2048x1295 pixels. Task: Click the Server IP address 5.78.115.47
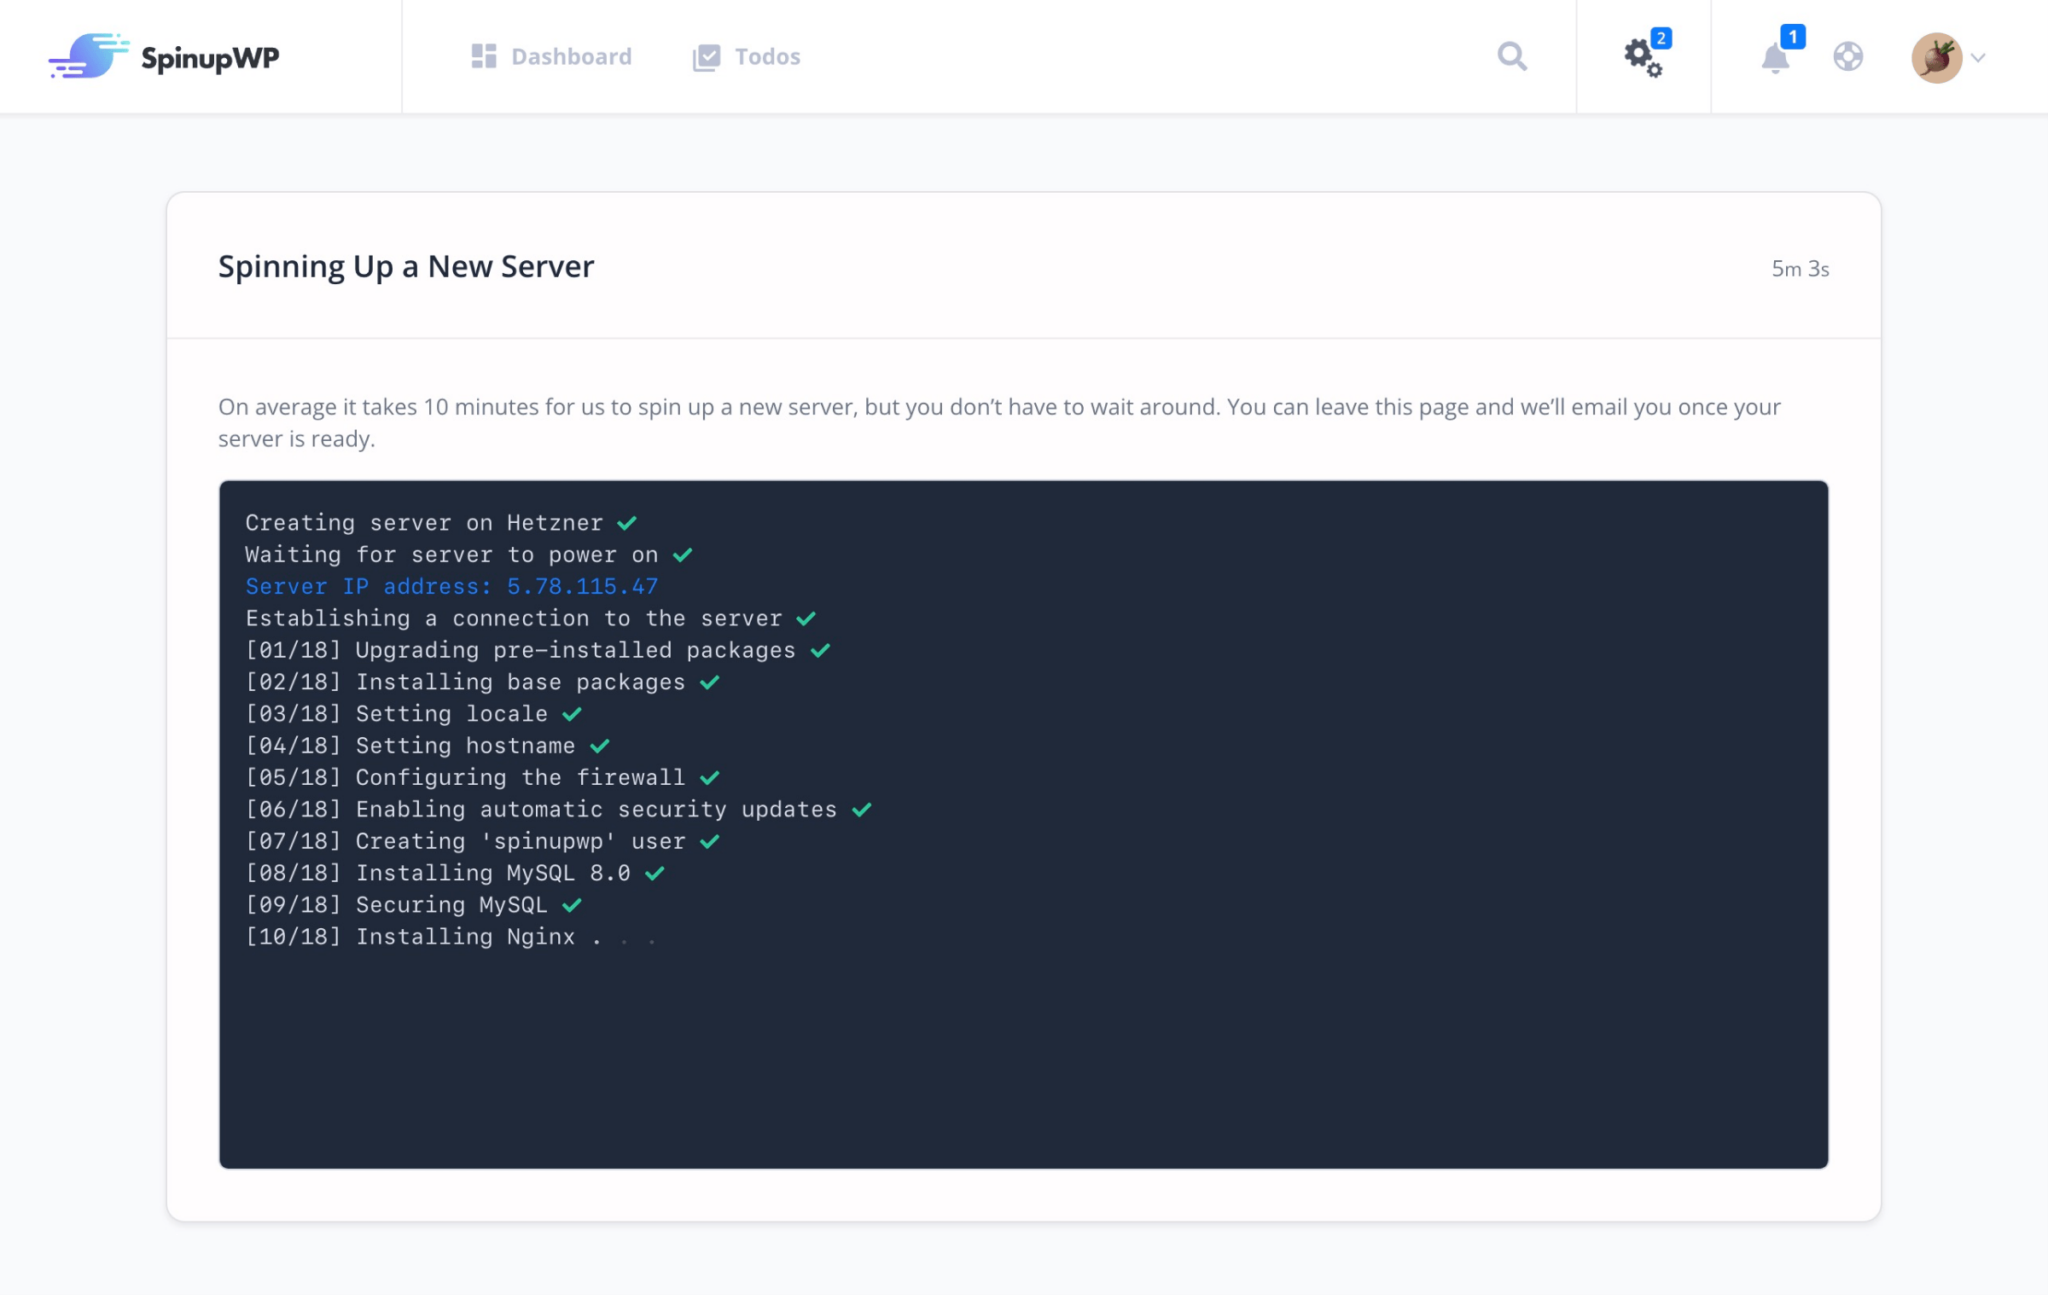pyautogui.click(x=450, y=586)
